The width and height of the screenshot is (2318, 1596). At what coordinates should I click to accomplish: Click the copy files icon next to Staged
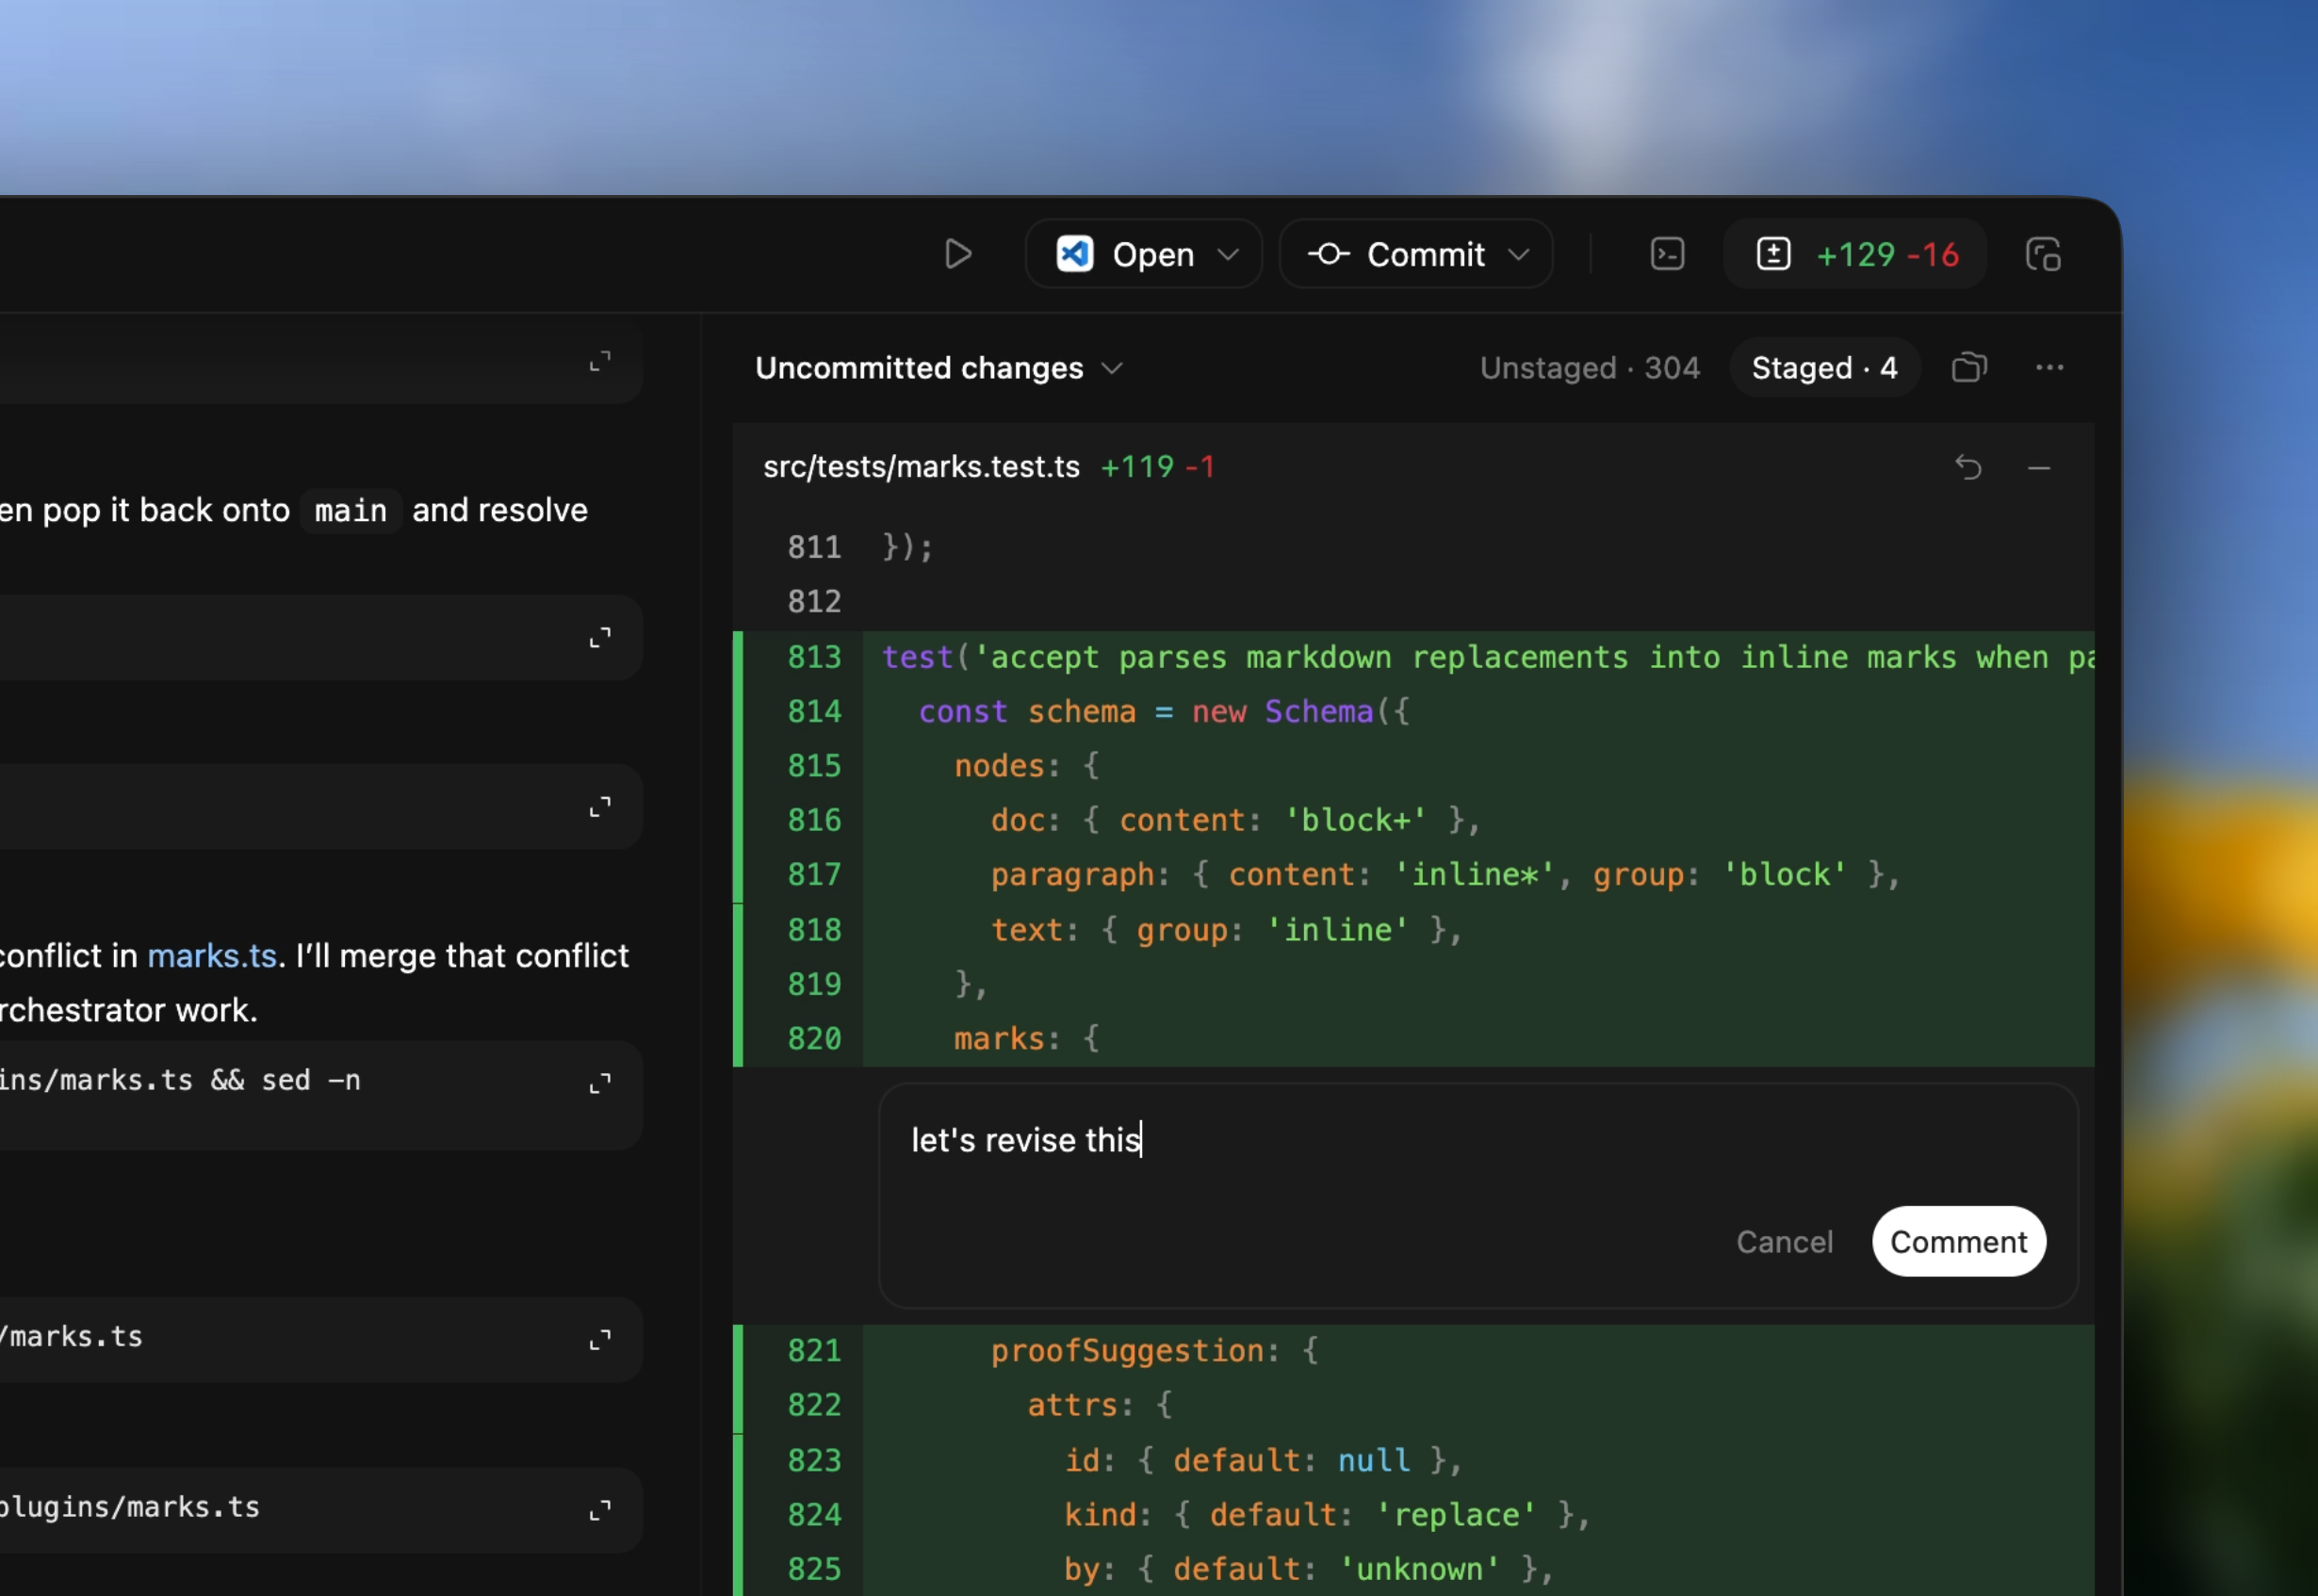pos(1969,368)
